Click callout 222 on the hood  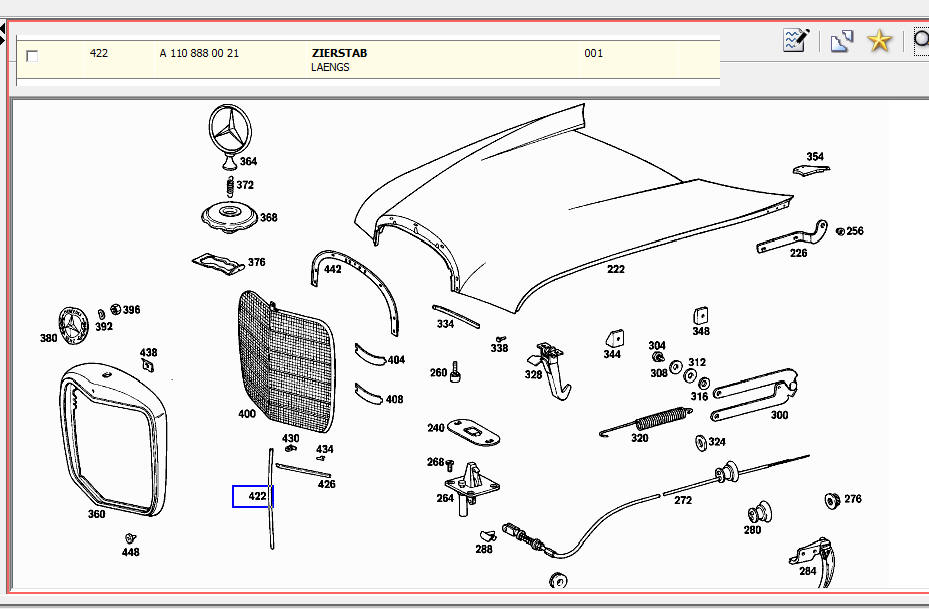pyautogui.click(x=615, y=270)
